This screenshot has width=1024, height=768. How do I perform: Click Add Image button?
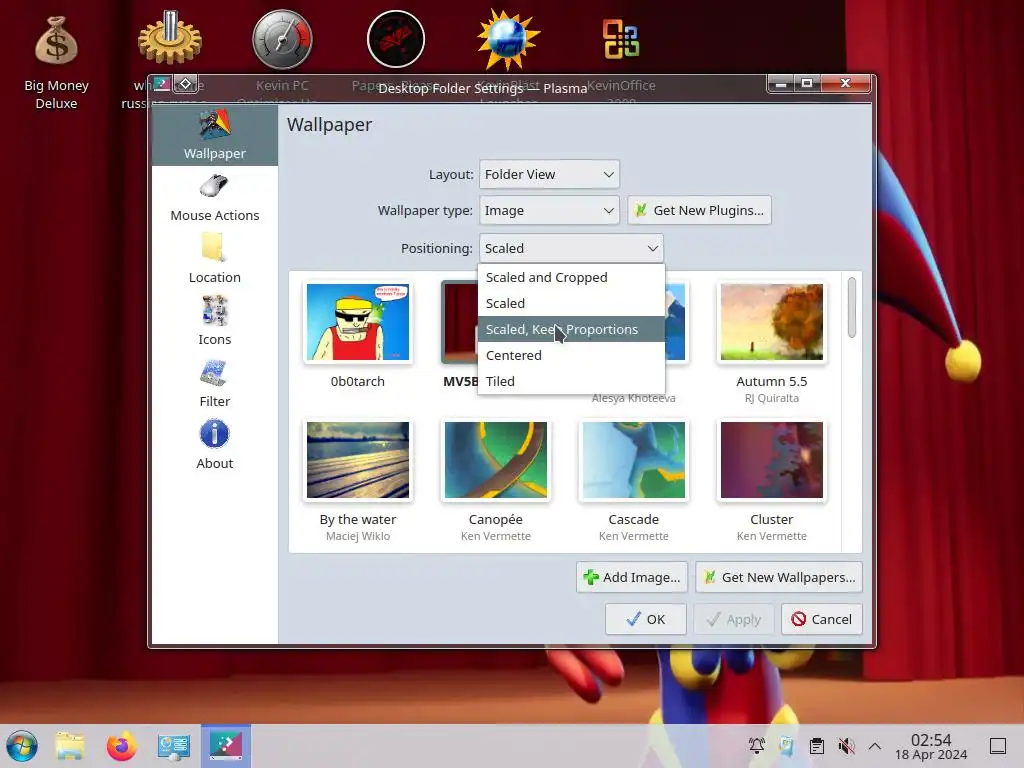tap(632, 577)
